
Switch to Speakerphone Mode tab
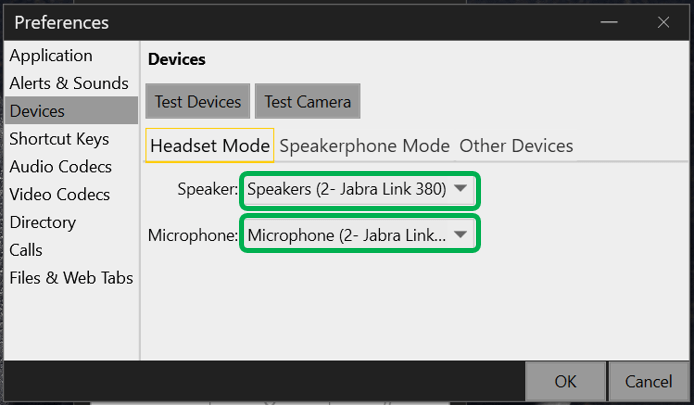click(x=364, y=145)
